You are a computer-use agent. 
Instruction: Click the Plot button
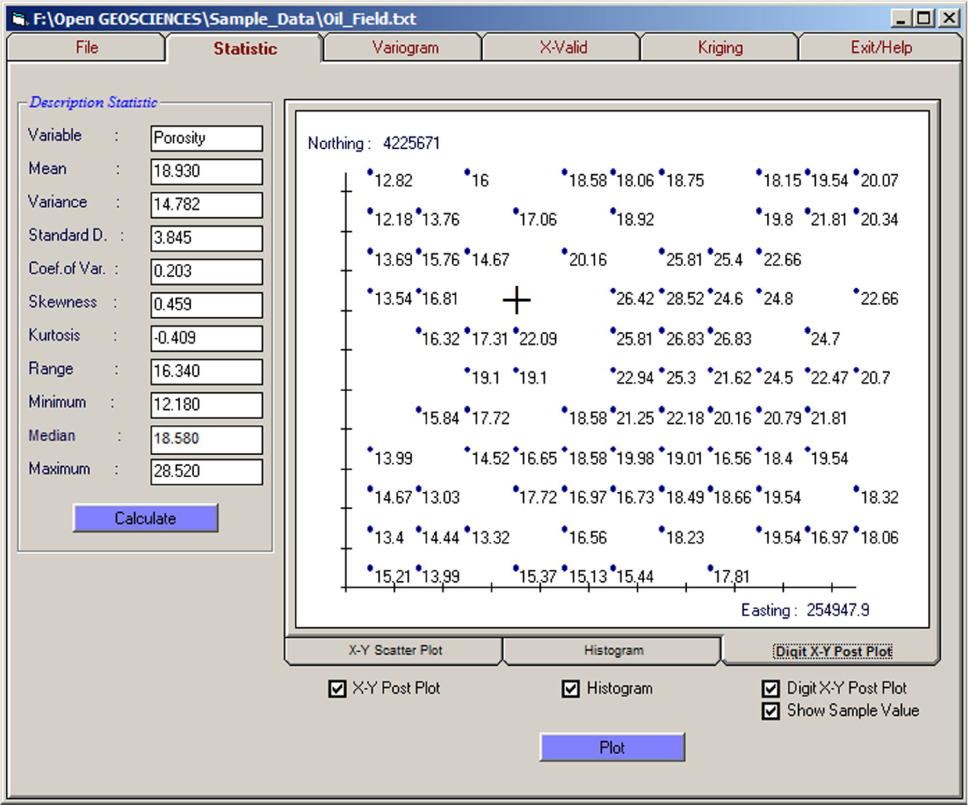tap(612, 747)
